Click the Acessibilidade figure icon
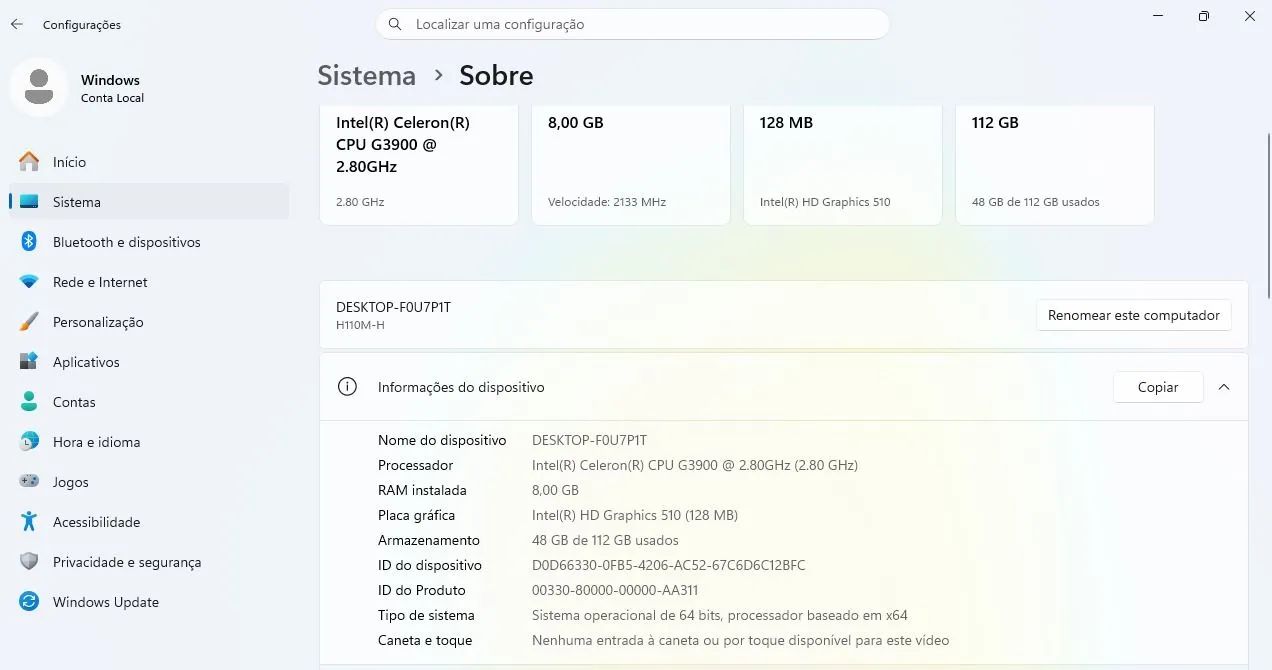This screenshot has height=670, width=1272. [29, 522]
